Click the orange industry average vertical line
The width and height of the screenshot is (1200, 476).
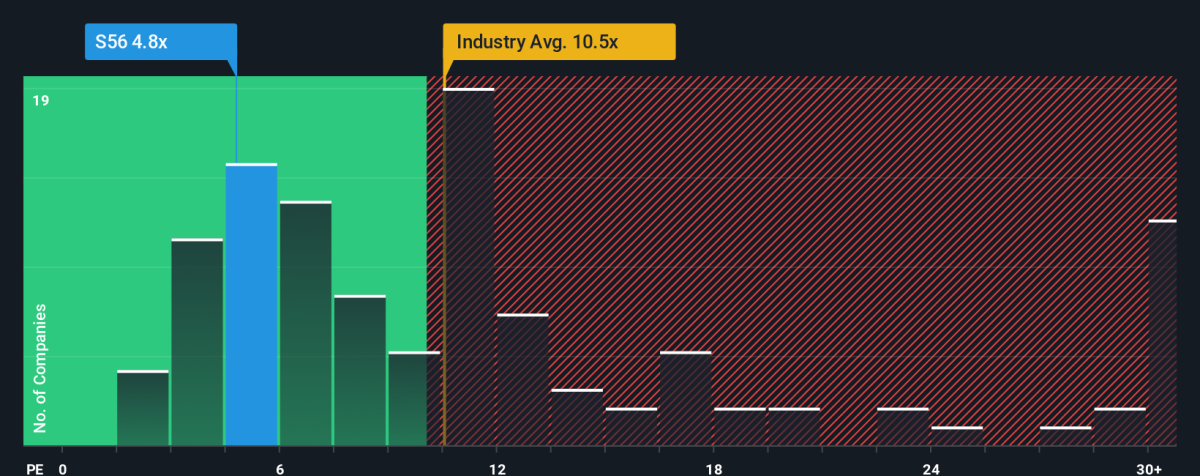point(444,258)
